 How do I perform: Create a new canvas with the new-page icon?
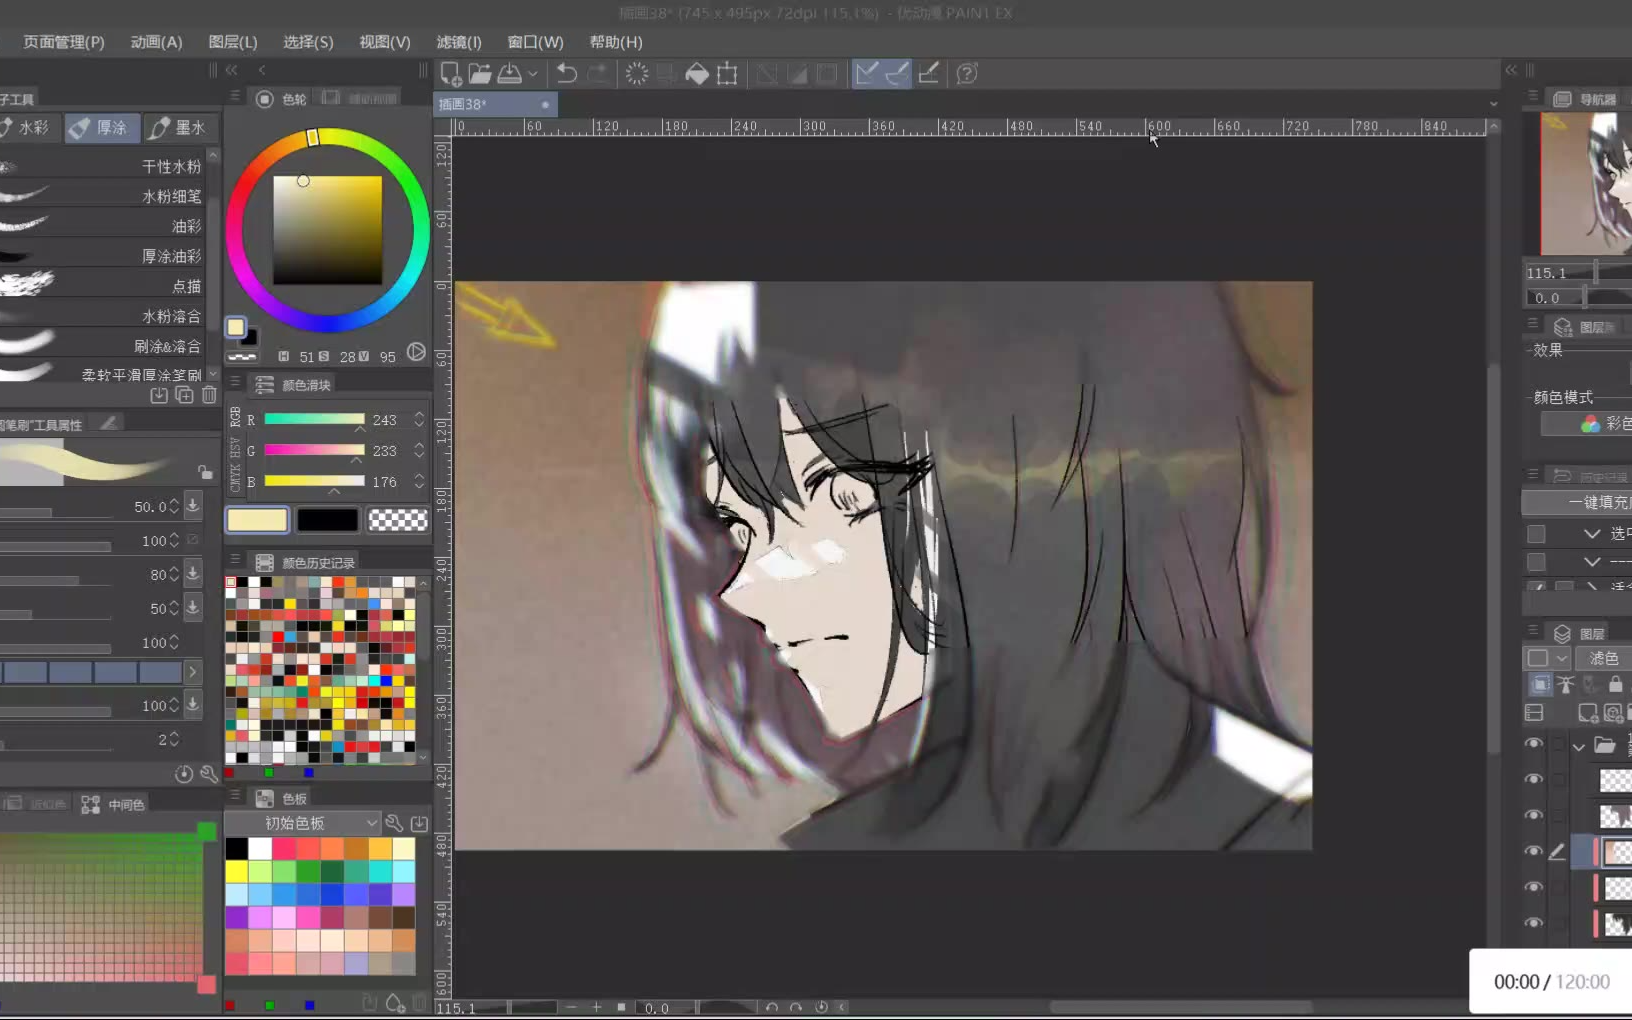point(450,73)
